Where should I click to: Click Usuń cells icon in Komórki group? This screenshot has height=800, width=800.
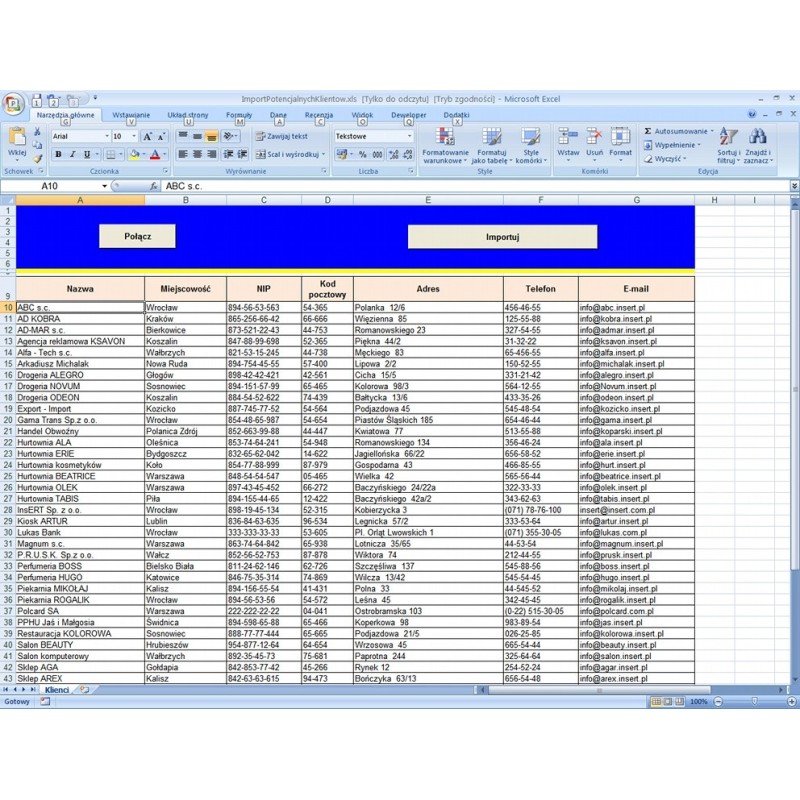[594, 141]
